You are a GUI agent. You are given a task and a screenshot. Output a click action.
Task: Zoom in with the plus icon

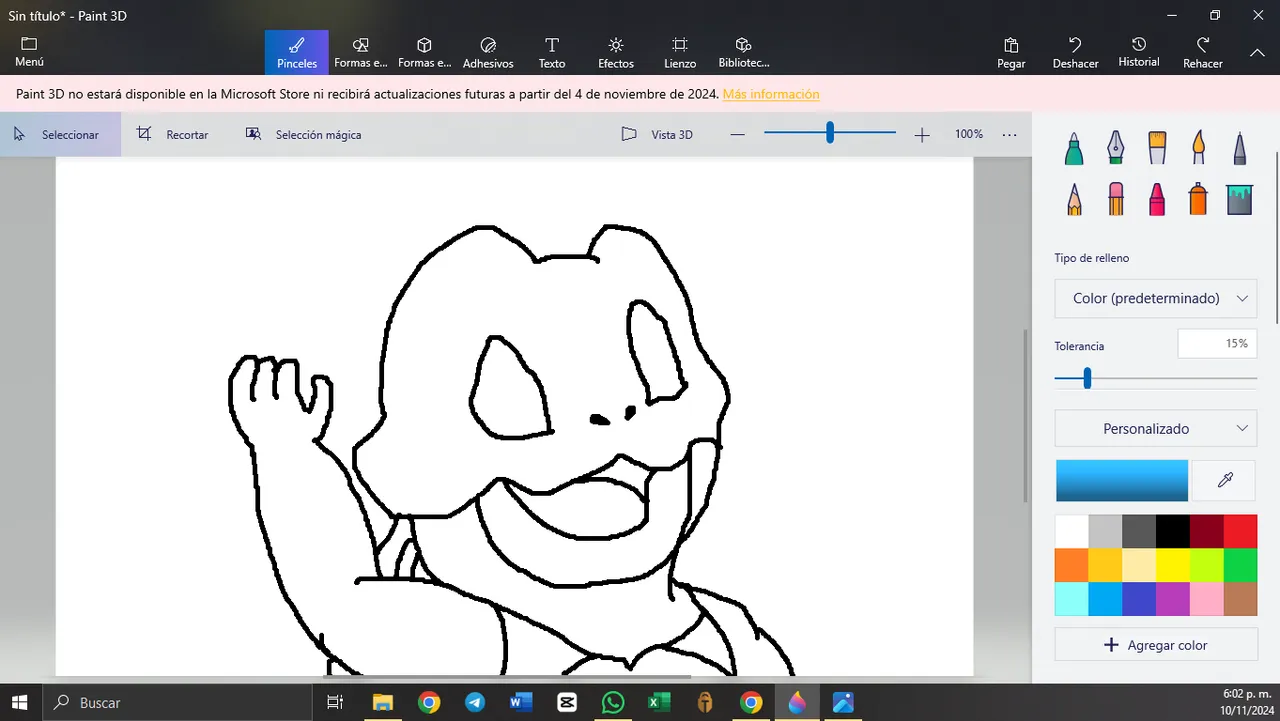pyautogui.click(x=921, y=134)
